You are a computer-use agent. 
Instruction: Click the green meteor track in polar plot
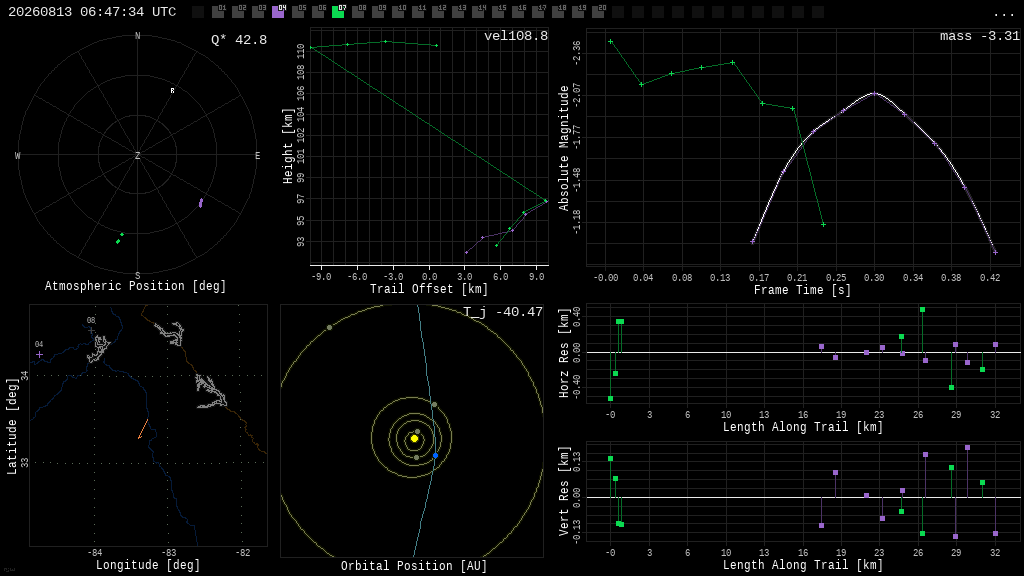tap(120, 238)
